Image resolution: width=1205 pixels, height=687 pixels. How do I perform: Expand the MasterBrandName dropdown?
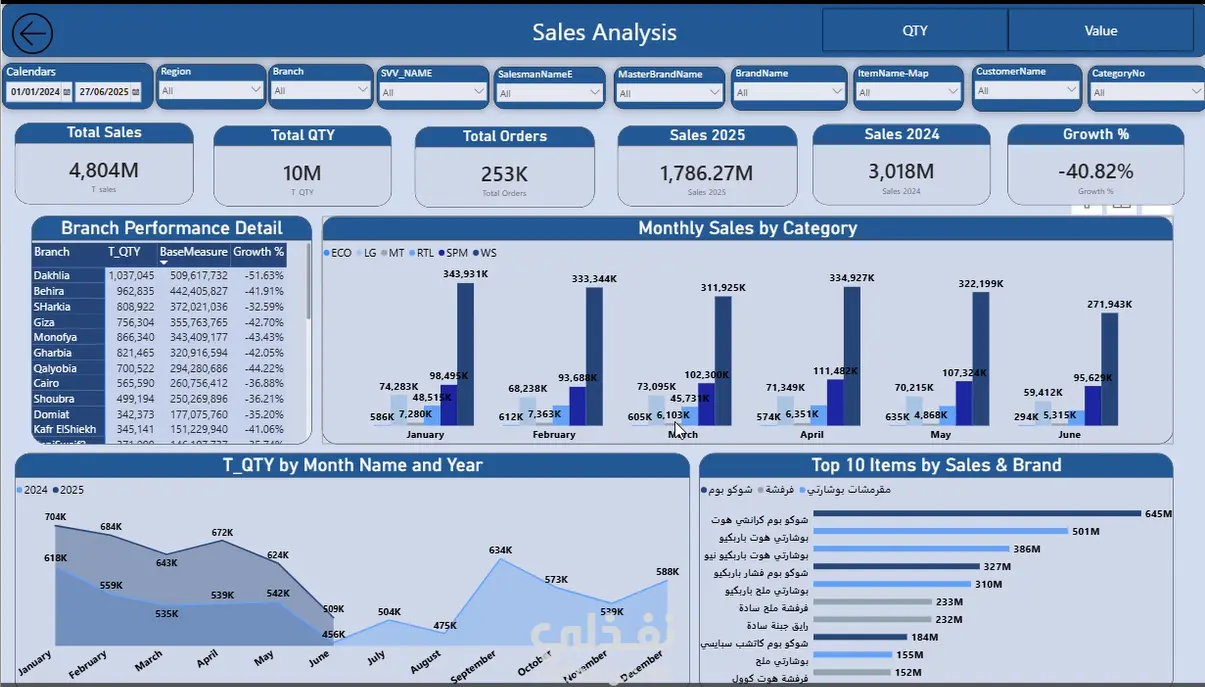click(669, 93)
